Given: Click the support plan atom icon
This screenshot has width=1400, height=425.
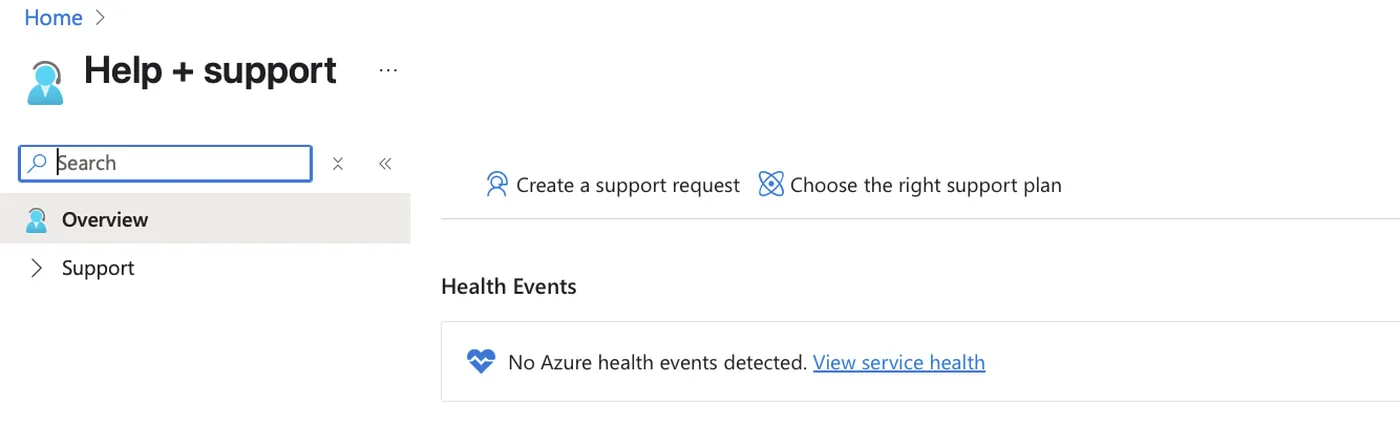Looking at the screenshot, I should tap(771, 184).
